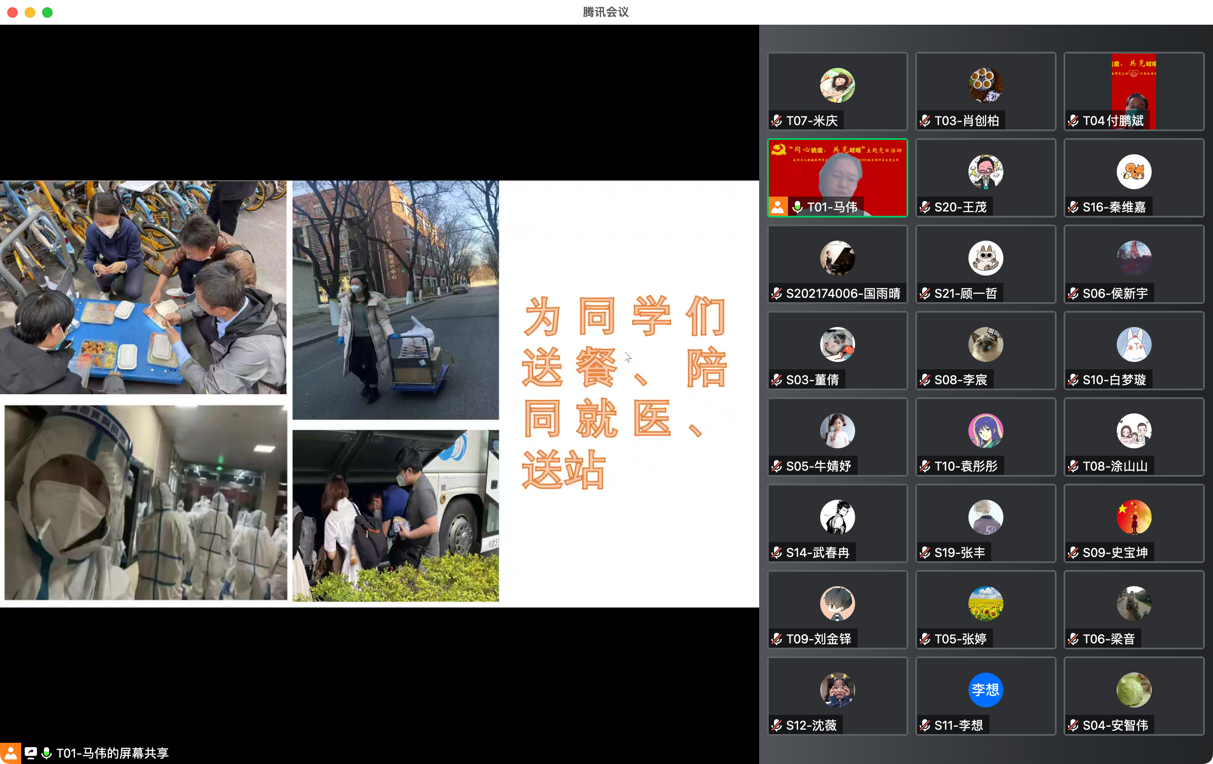The image size is (1213, 764).
Task: Click green microphone icon beside T01-马伟的屏幕共享
Action: [46, 753]
